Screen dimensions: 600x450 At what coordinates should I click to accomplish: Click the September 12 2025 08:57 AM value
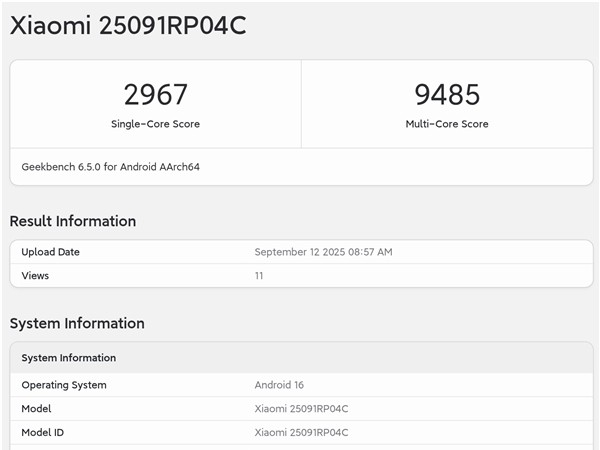coord(324,252)
